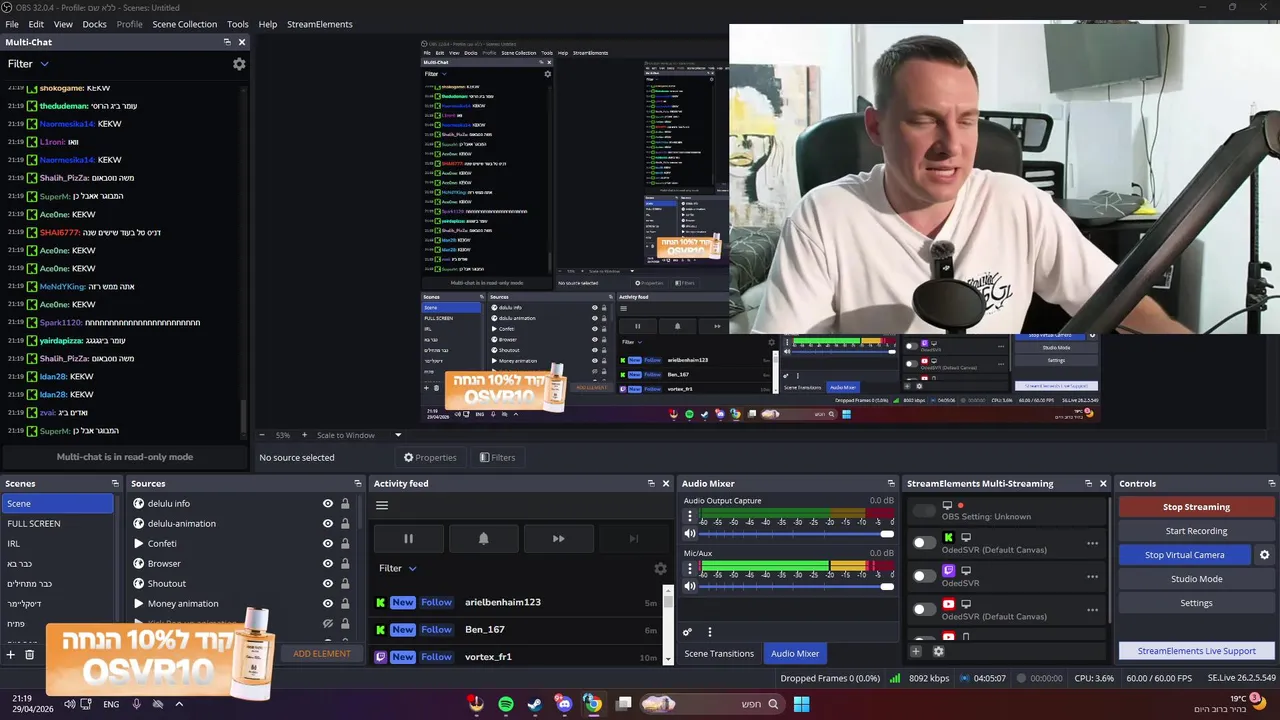Viewport: 1280px width, 720px height.
Task: Switch to Scene Transitions tab
Action: tap(719, 654)
